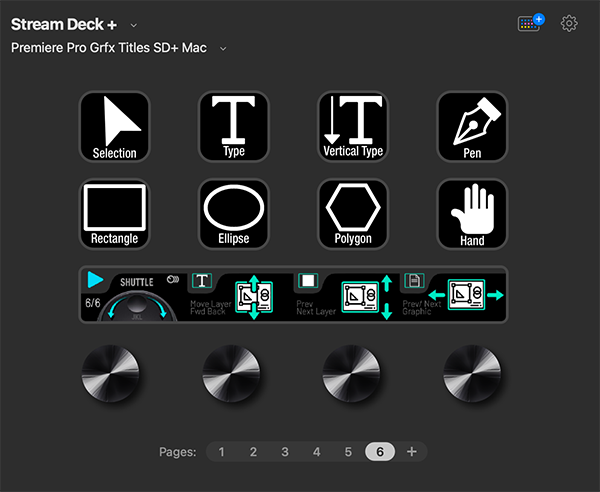Image resolution: width=600 pixels, height=492 pixels.
Task: Click the Prev Next Layer strip segment
Action: (347, 295)
